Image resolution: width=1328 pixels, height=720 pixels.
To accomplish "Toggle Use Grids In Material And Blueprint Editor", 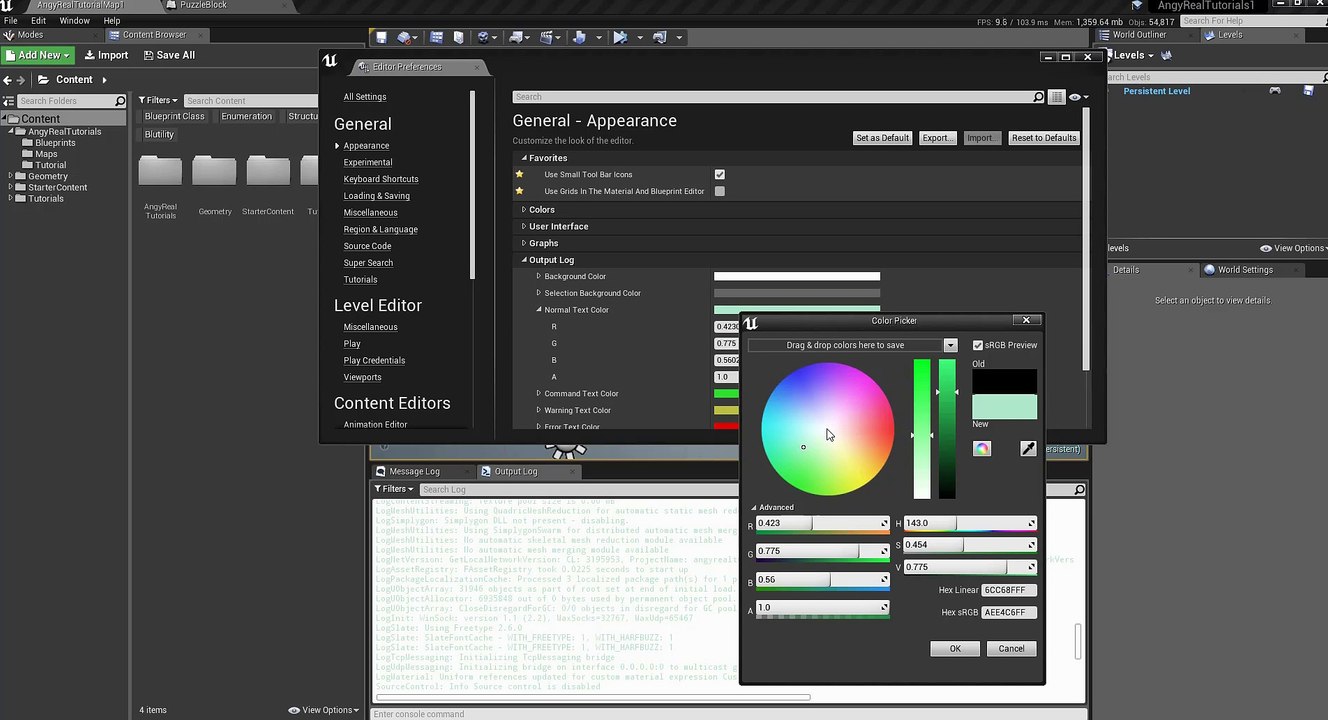I will pyautogui.click(x=719, y=191).
